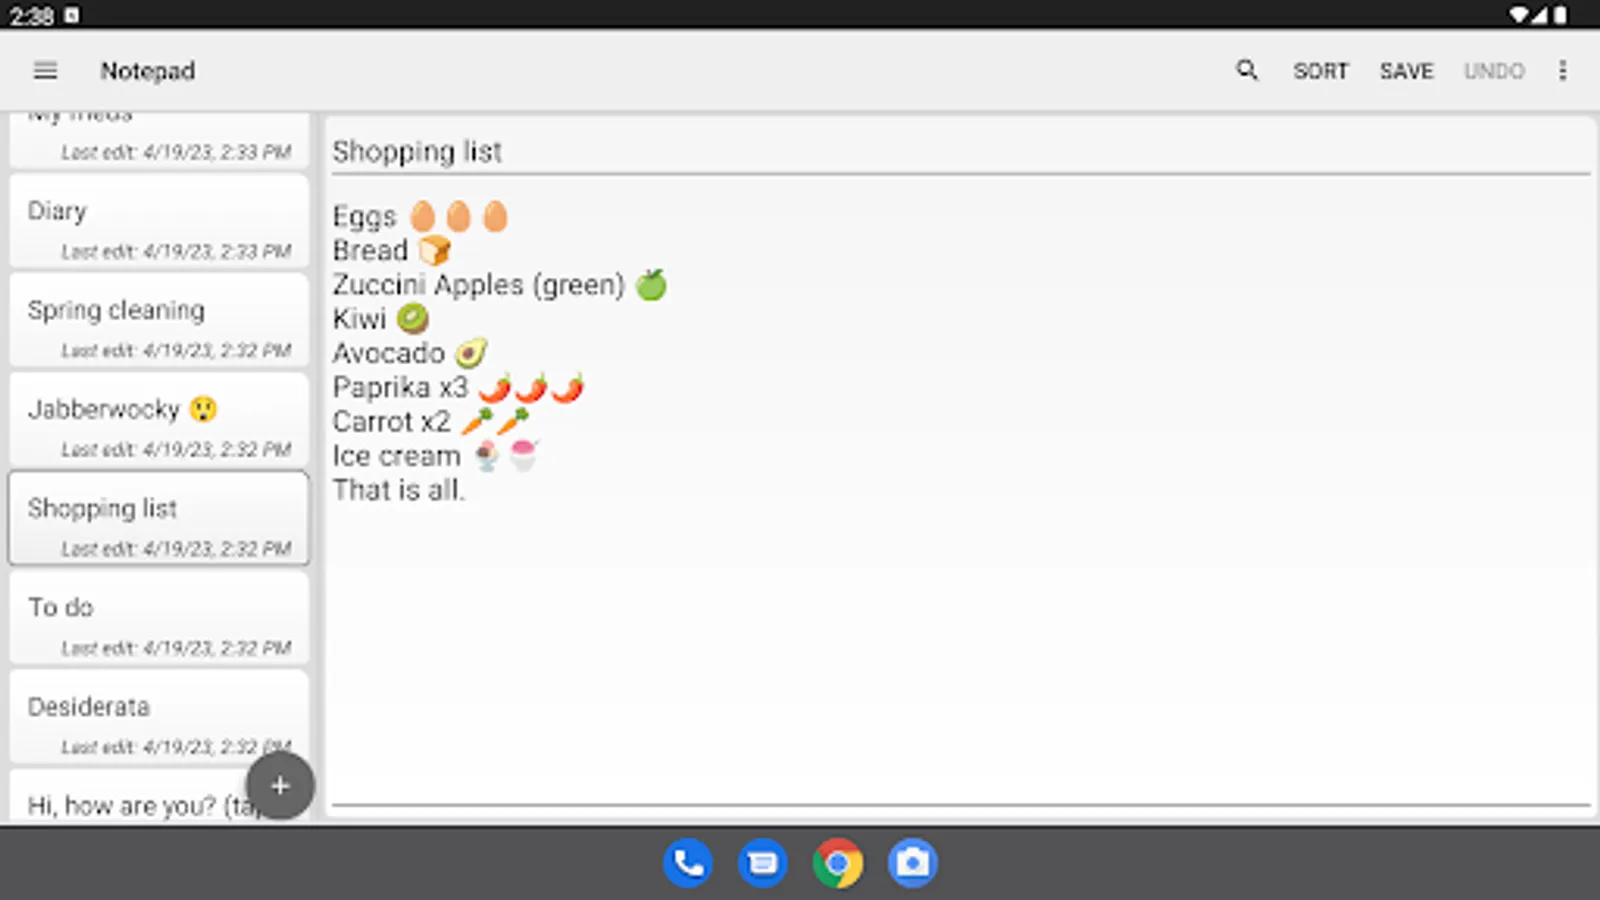Launch Chrome from the dock
Viewport: 1600px width, 900px height.
coord(838,863)
